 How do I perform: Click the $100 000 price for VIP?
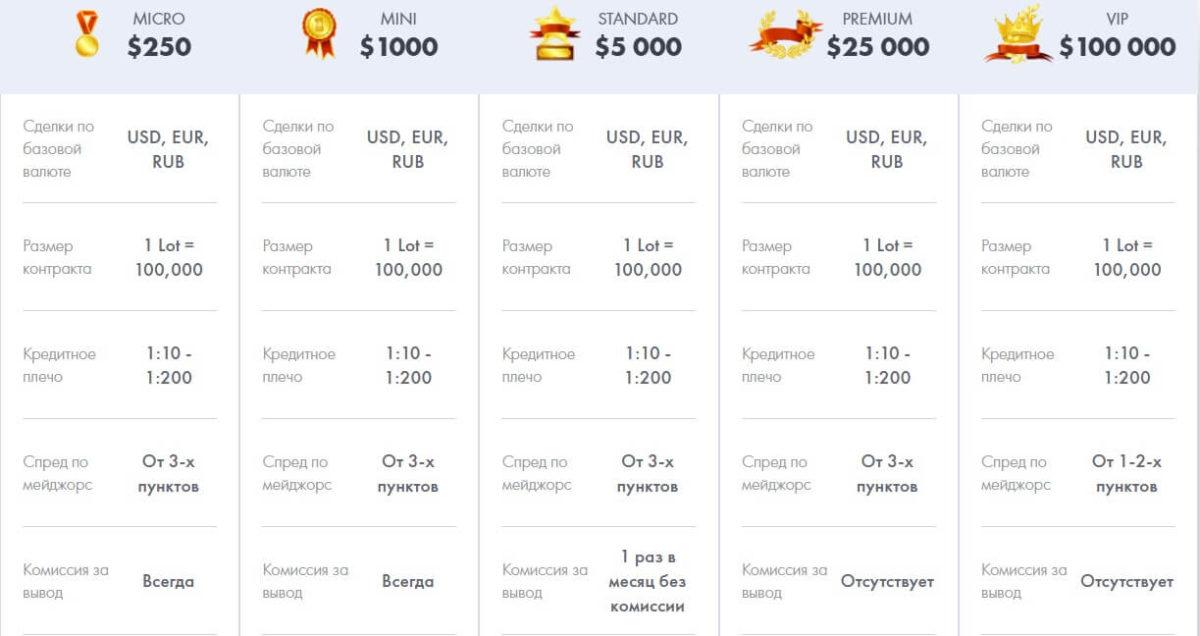coord(1117,47)
